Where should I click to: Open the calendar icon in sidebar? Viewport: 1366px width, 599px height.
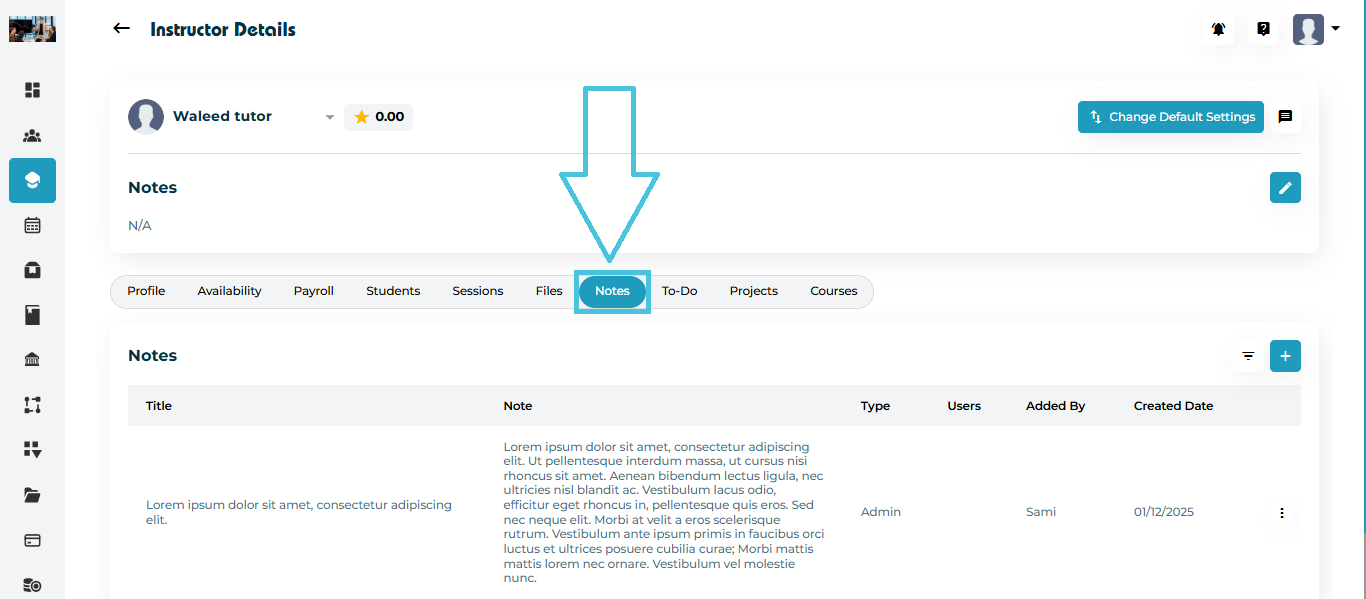tap(32, 225)
